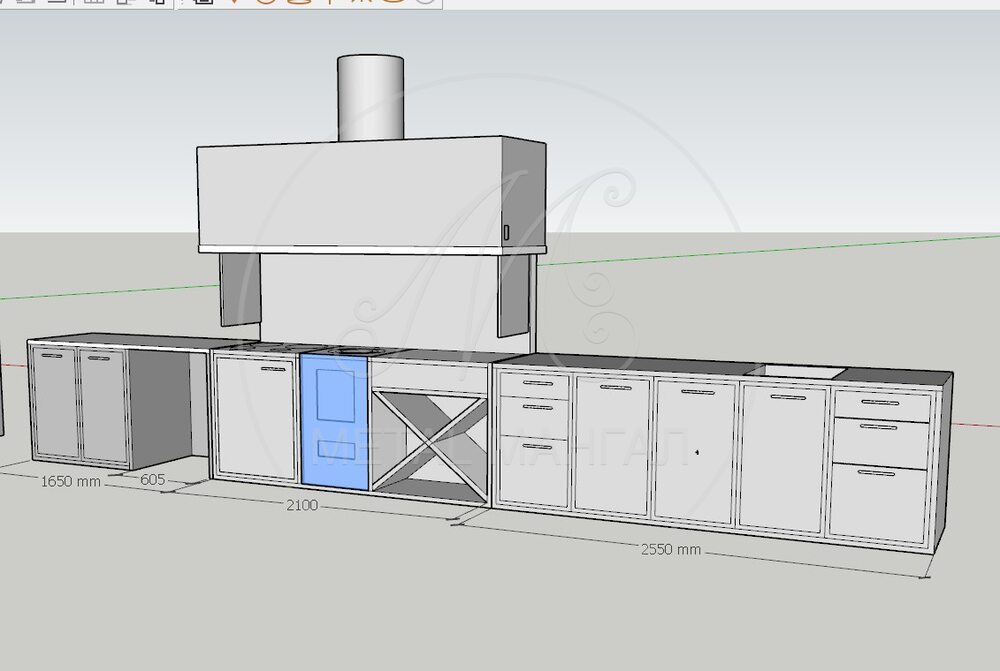Screen dimensions: 1000x671
Task: Select the far-left cabinet's left door
Action: pyautogui.click(x=55, y=403)
